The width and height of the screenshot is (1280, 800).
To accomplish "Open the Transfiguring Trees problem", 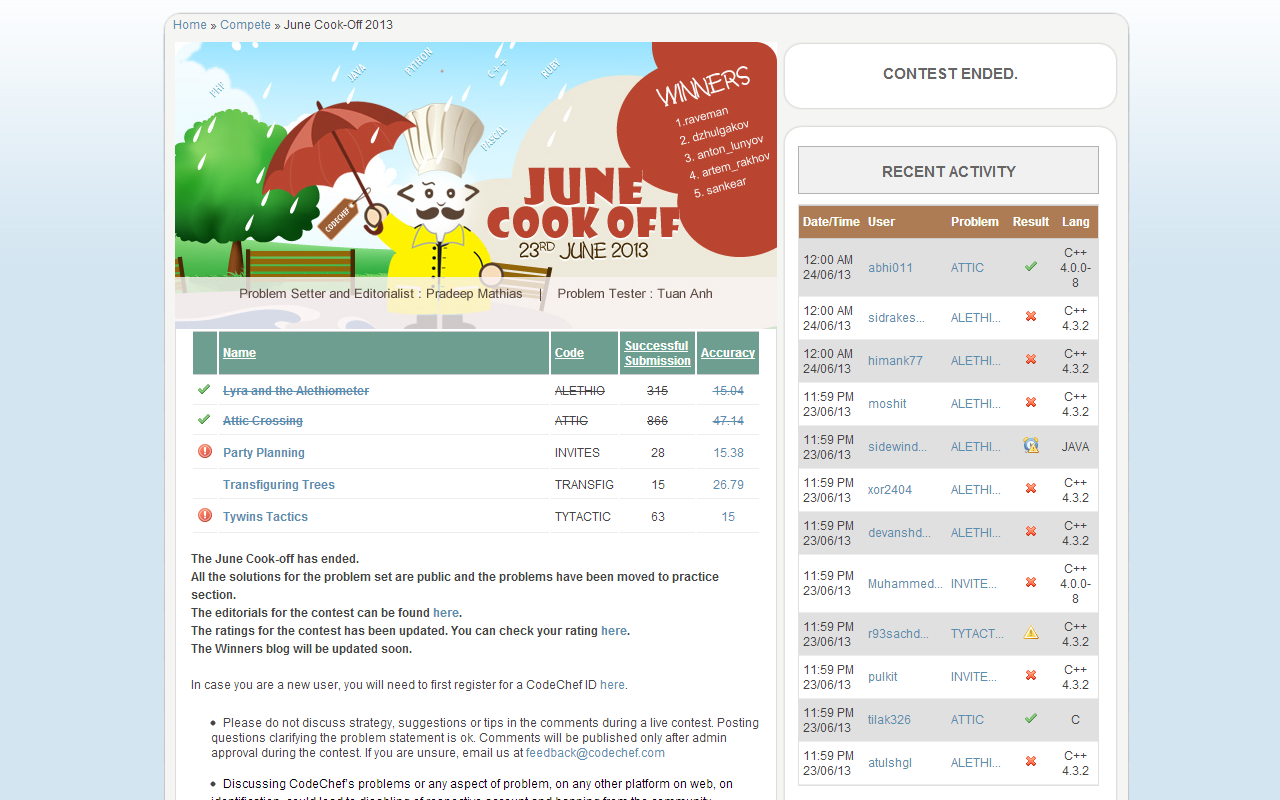I will coord(279,485).
